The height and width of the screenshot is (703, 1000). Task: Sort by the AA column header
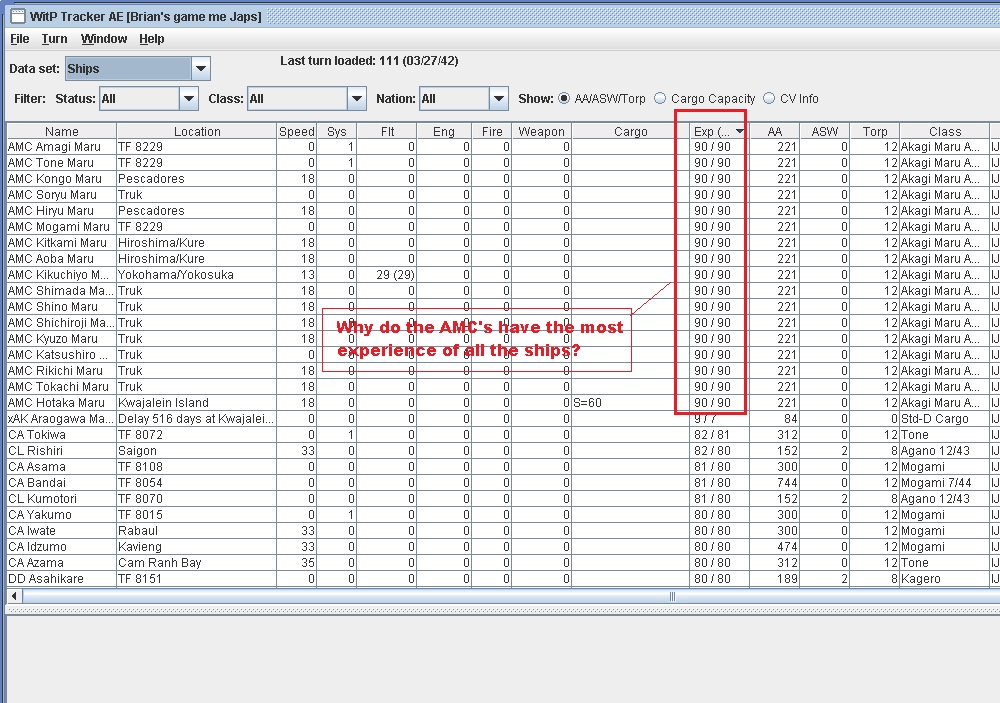(x=774, y=131)
